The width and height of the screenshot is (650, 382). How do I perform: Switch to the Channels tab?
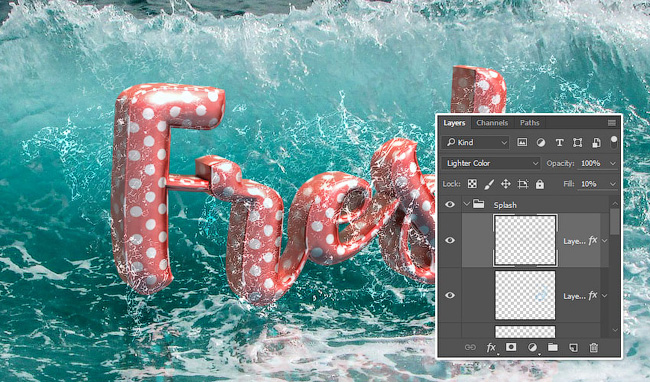492,123
